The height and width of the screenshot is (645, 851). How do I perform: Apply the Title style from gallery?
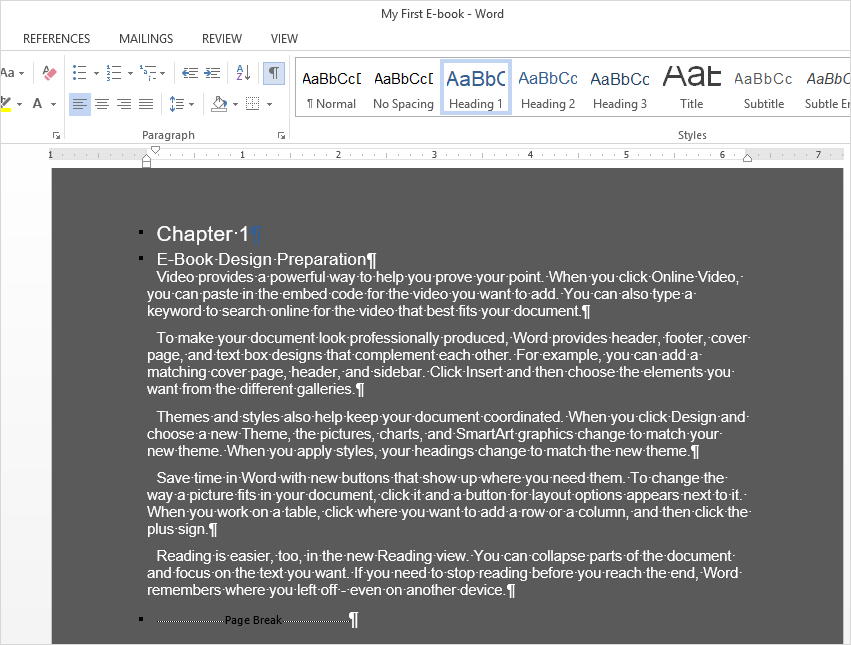[692, 87]
